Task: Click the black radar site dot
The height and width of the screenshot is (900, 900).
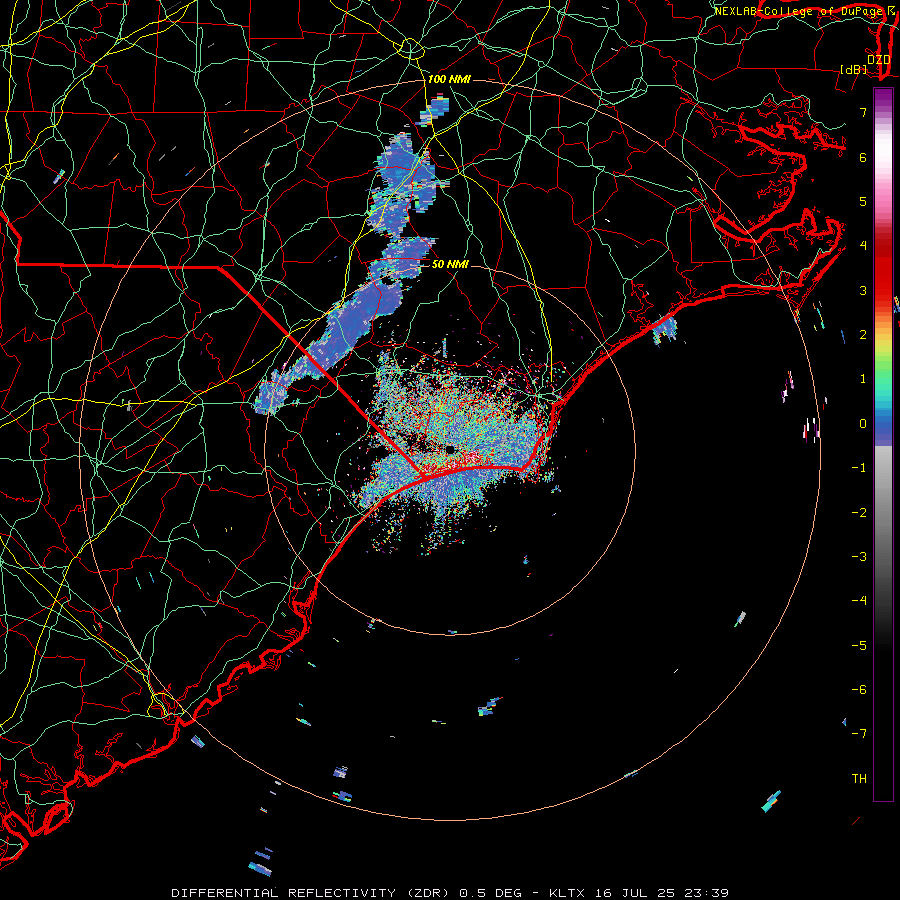Action: [450, 449]
